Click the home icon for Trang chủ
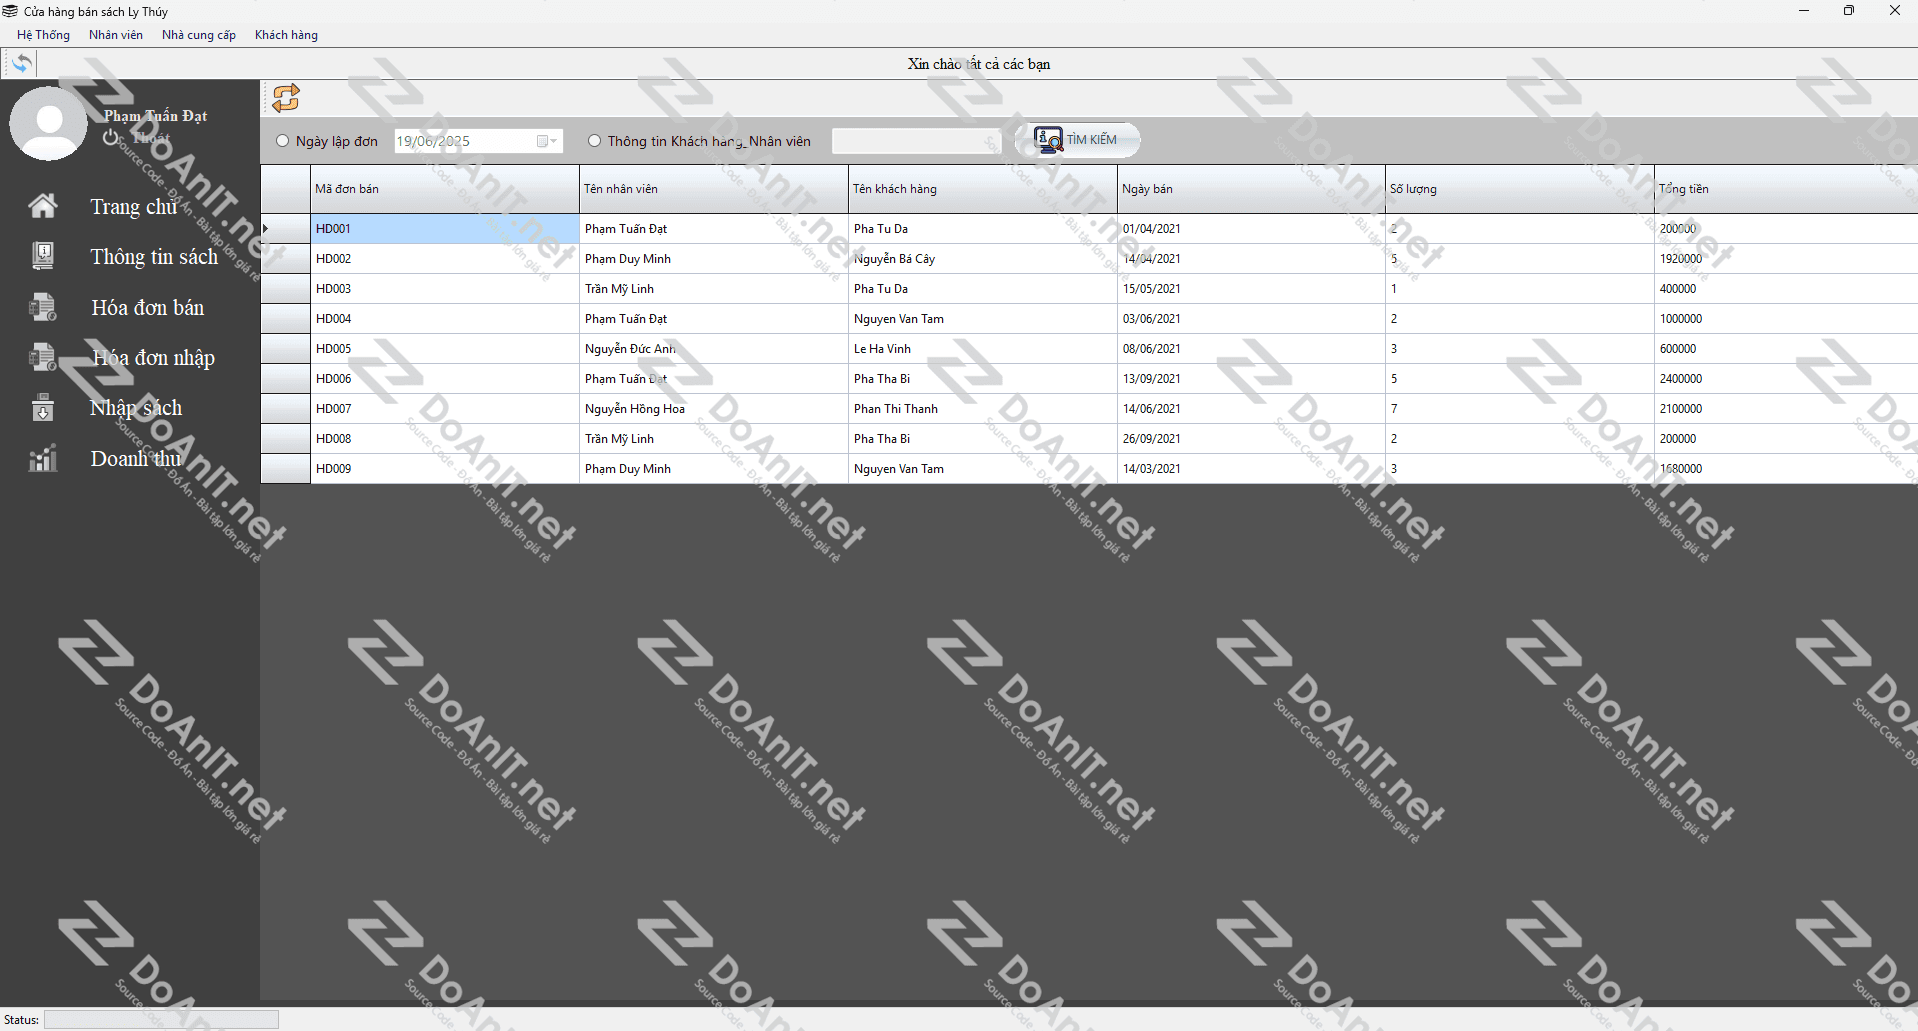 pos(42,206)
